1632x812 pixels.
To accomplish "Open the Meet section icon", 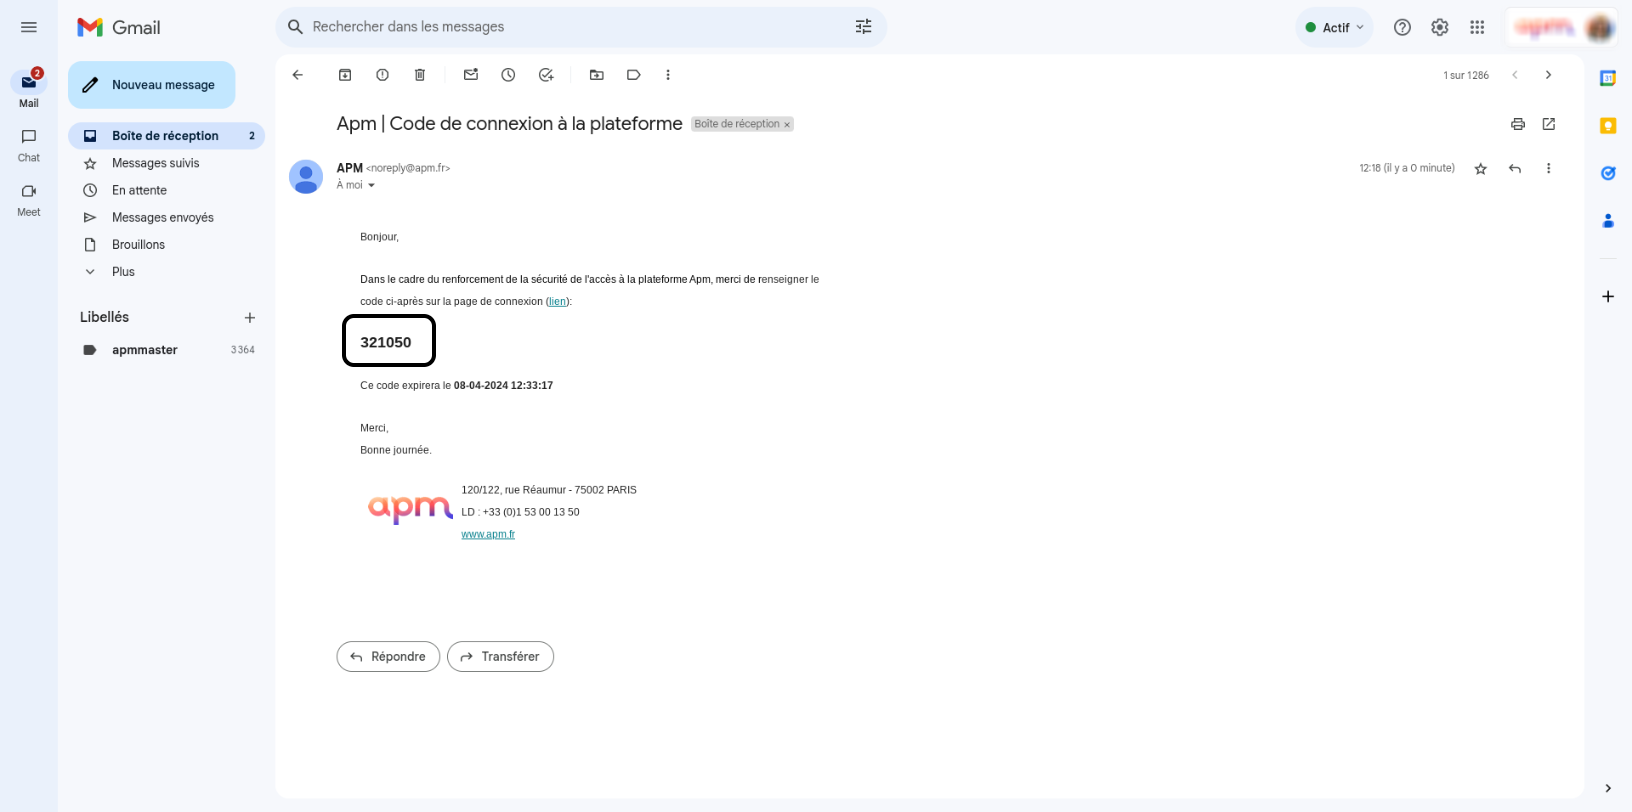I will tap(29, 191).
